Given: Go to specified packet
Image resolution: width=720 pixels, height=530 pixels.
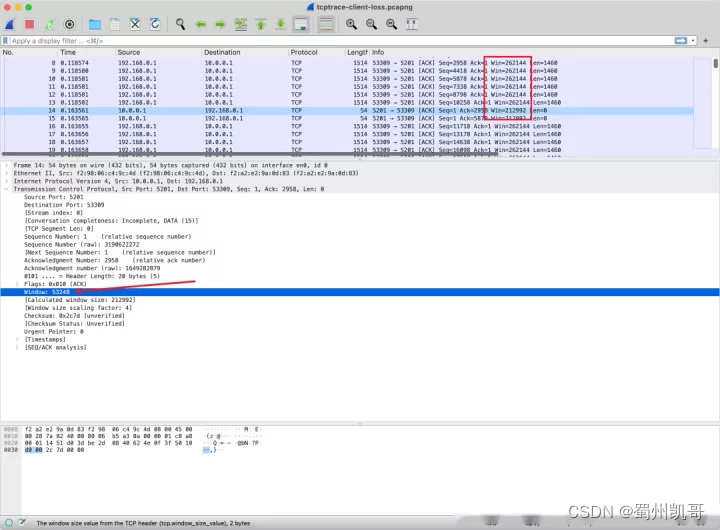Looking at the screenshot, I should click(x=241, y=24).
